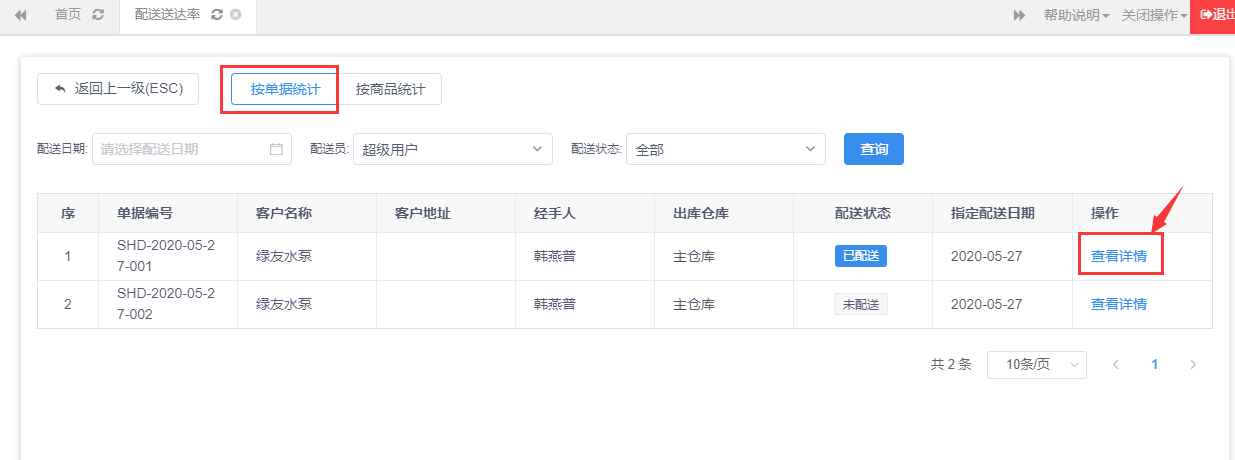The image size is (1235, 460).
Task: Click the tab bar forward double-arrow icon
Action: coord(1019,15)
